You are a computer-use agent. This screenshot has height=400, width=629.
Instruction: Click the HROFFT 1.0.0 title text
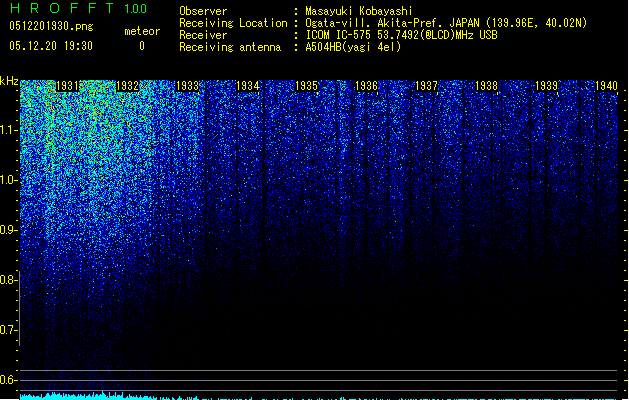tap(79, 8)
